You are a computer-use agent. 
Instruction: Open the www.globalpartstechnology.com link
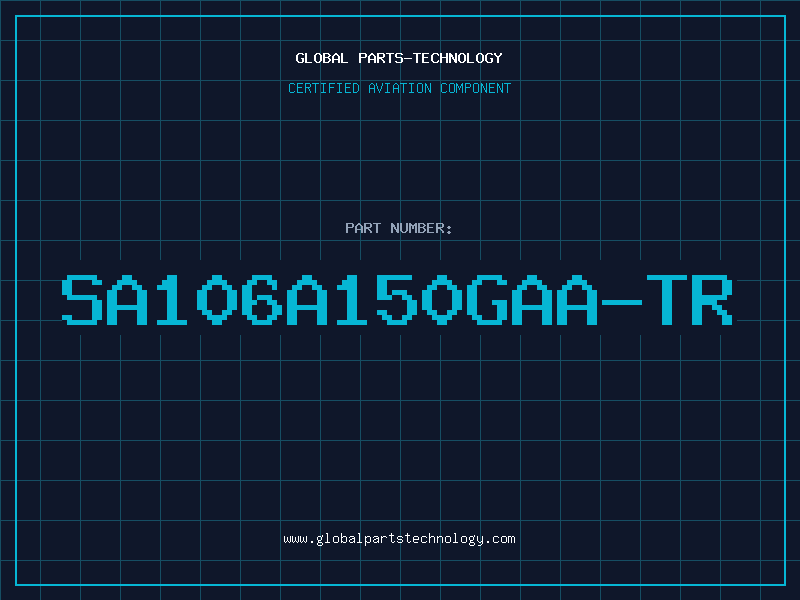399,539
